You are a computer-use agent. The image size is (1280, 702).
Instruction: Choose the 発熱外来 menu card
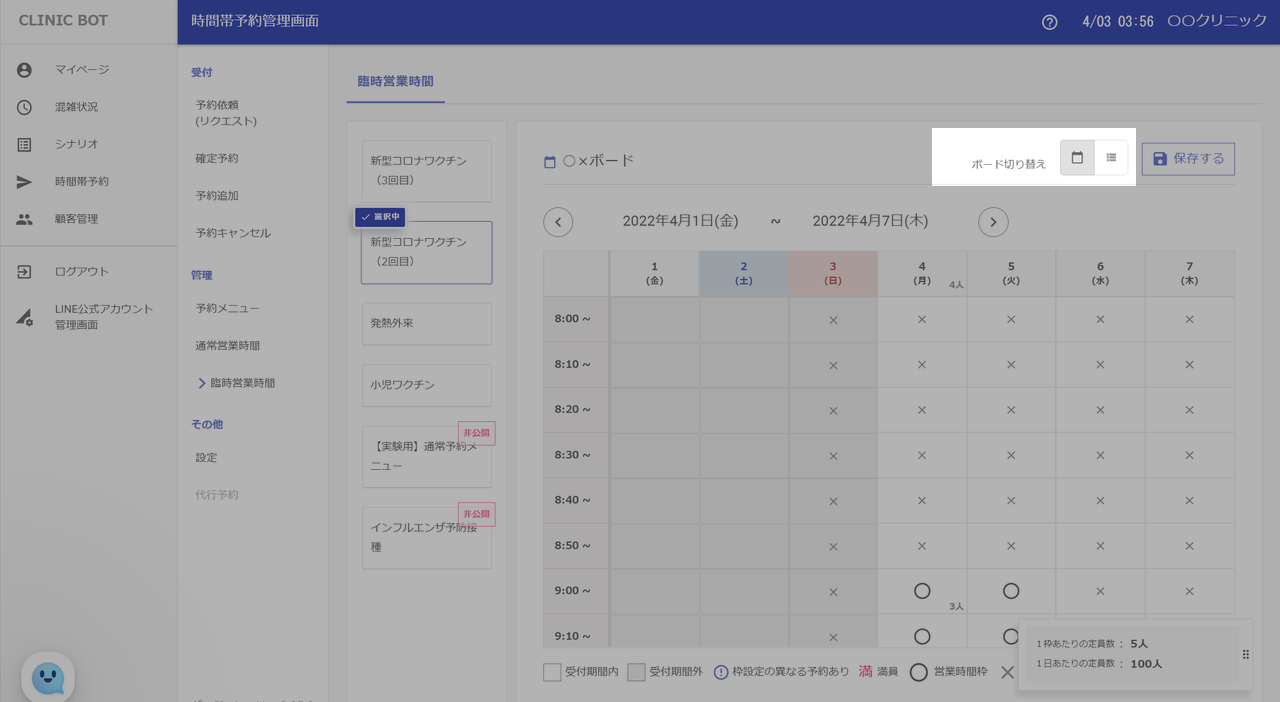click(426, 324)
